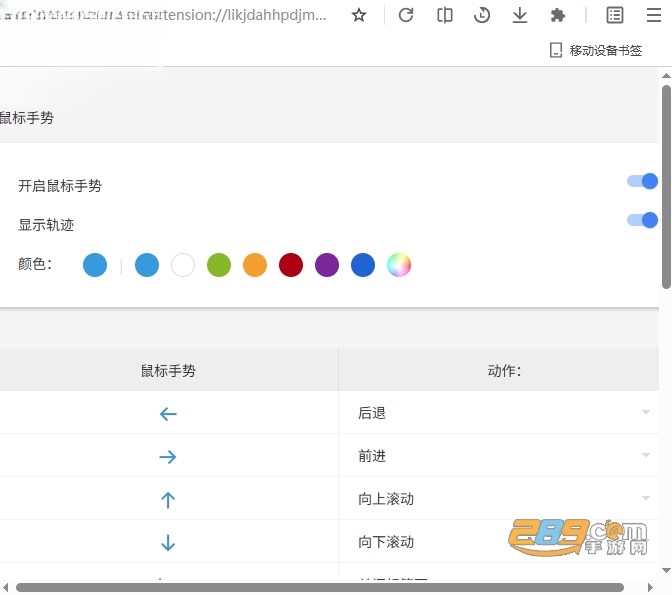The image size is (672, 595).
Task: Open the extensions puzzle icon
Action: (x=558, y=15)
